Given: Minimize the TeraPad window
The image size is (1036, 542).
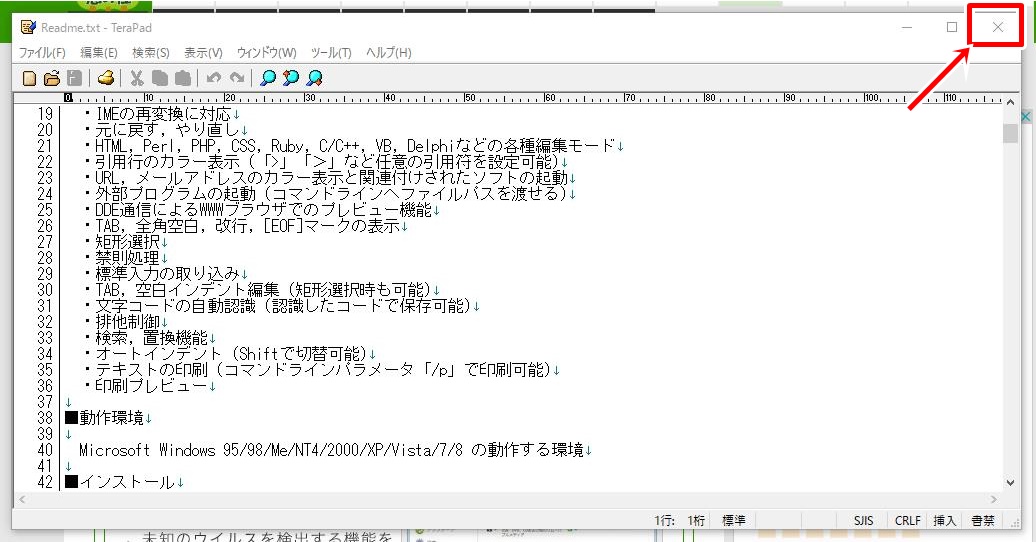Looking at the screenshot, I should coord(907,27).
